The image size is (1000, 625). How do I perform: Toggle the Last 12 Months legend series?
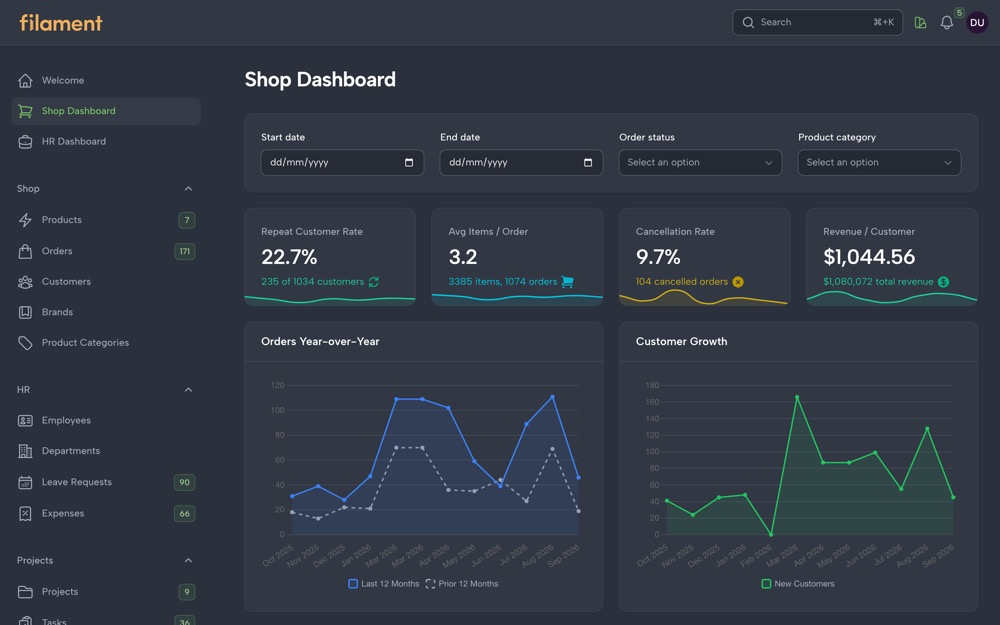pyautogui.click(x=384, y=584)
